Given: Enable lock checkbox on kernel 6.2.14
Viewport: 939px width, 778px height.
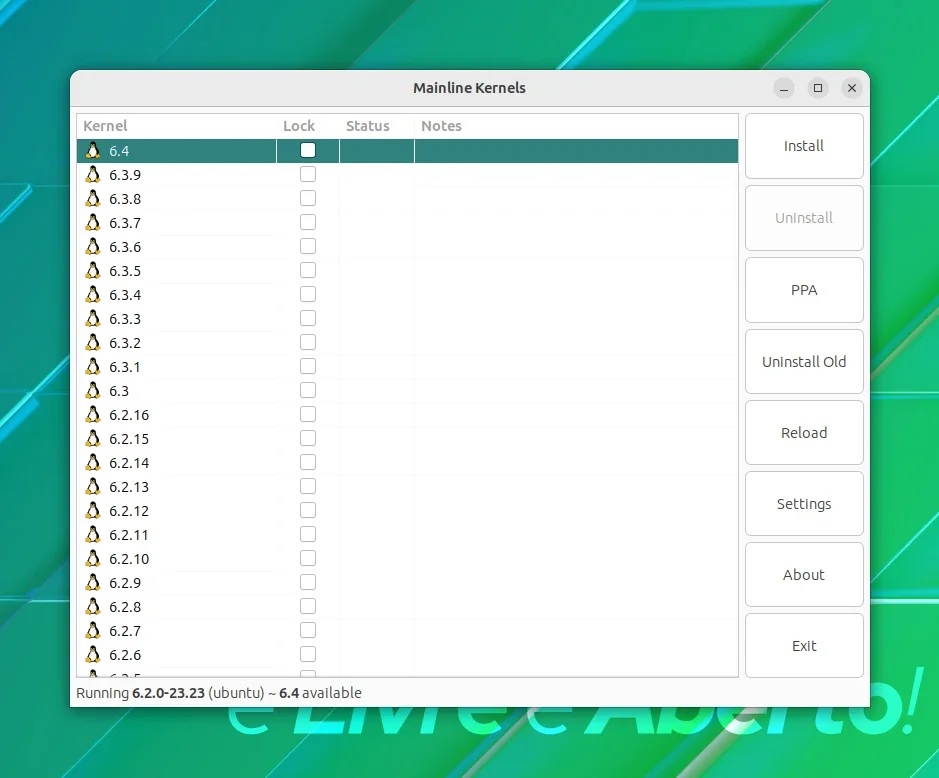Looking at the screenshot, I should click(308, 461).
